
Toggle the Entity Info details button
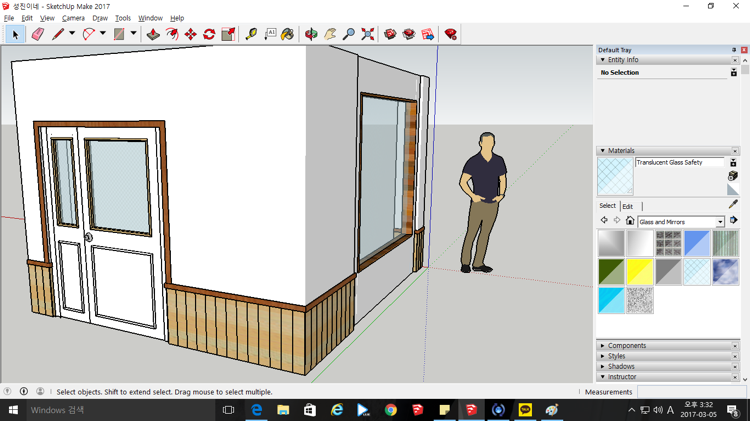(x=734, y=72)
